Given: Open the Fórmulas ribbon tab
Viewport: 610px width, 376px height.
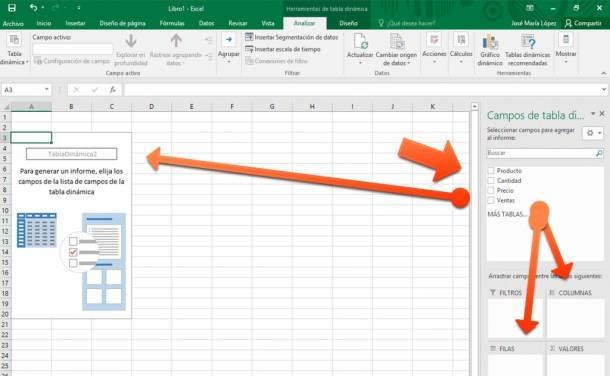Looking at the screenshot, I should pyautogui.click(x=172, y=23).
